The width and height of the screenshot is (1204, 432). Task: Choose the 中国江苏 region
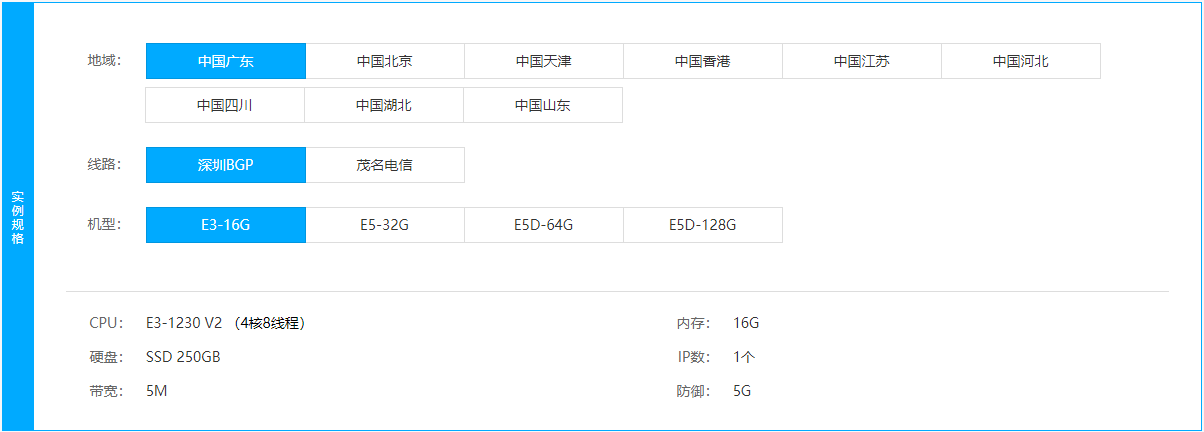862,61
